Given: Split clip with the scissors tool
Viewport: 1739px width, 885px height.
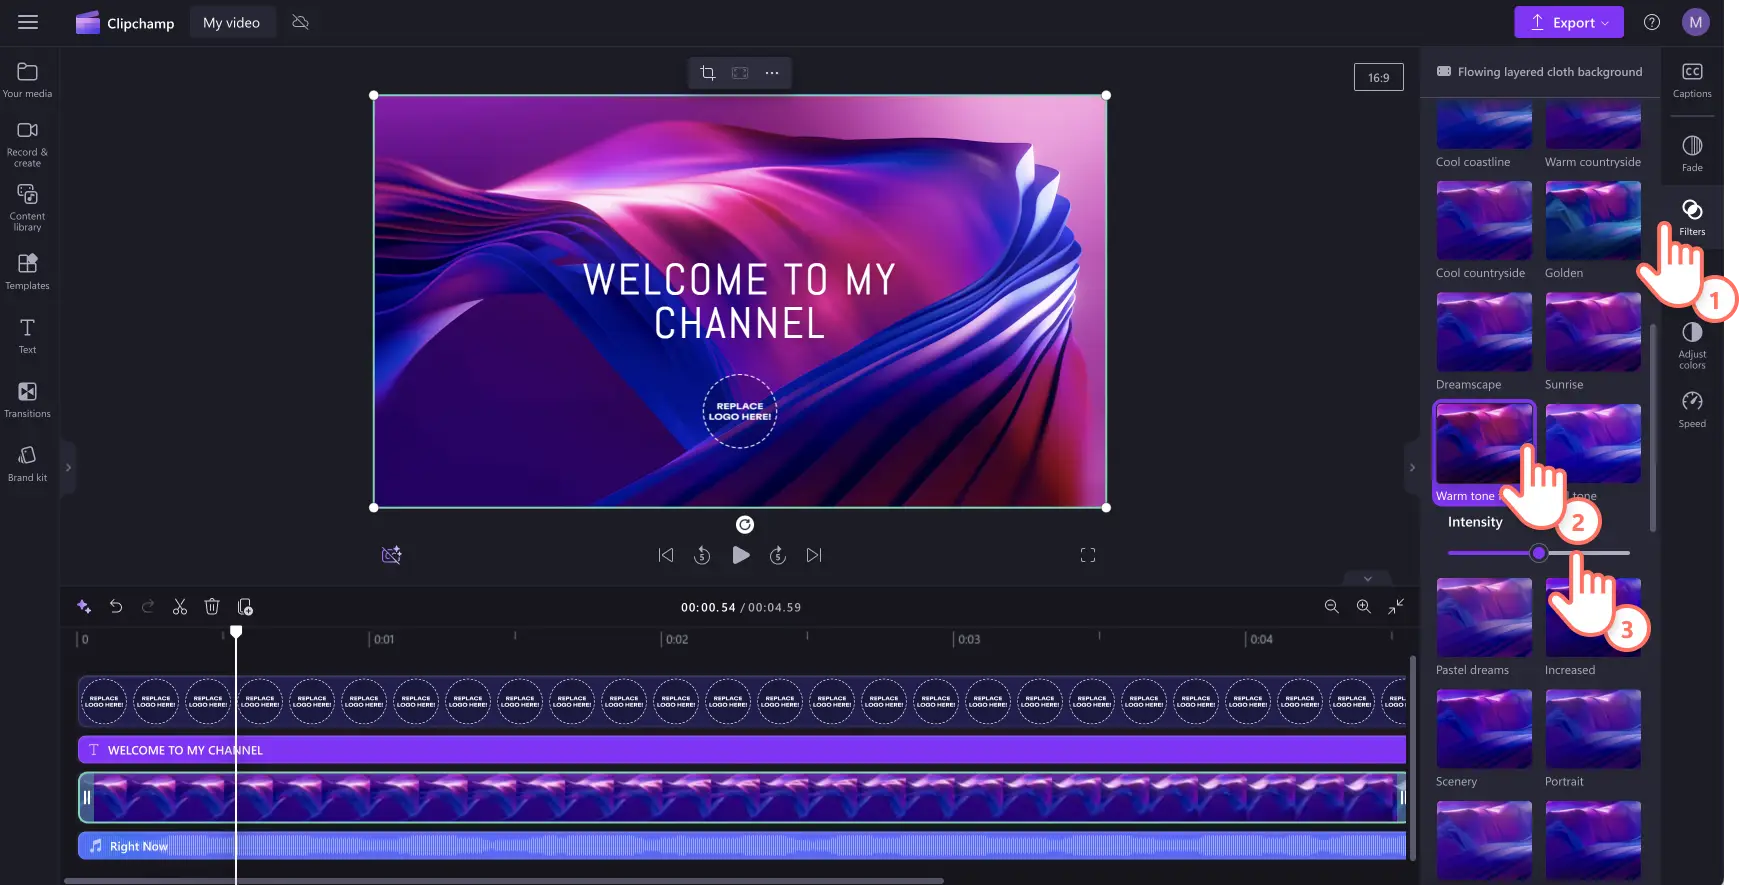Looking at the screenshot, I should point(180,607).
